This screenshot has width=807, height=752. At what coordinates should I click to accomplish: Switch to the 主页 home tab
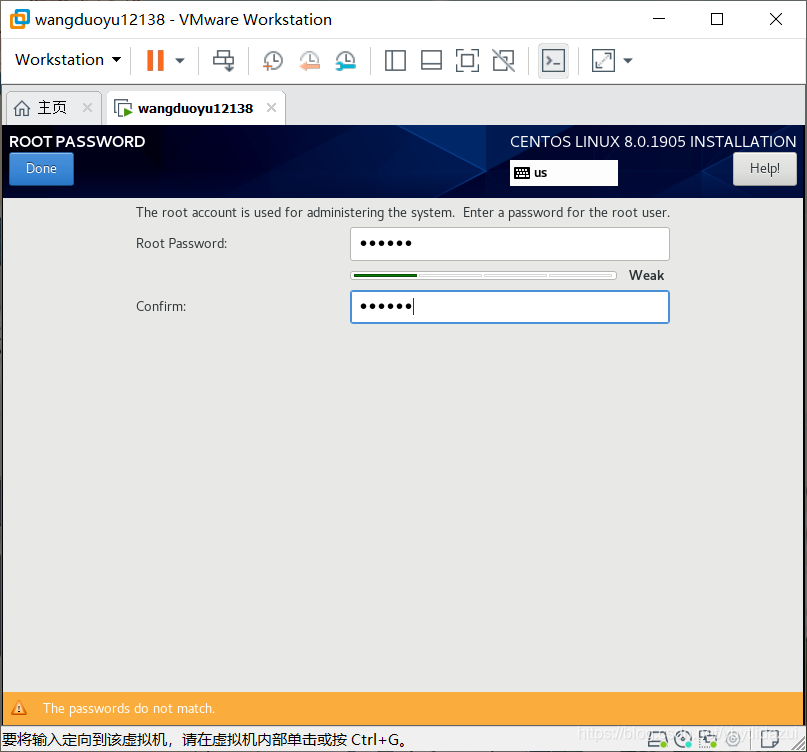coord(53,108)
